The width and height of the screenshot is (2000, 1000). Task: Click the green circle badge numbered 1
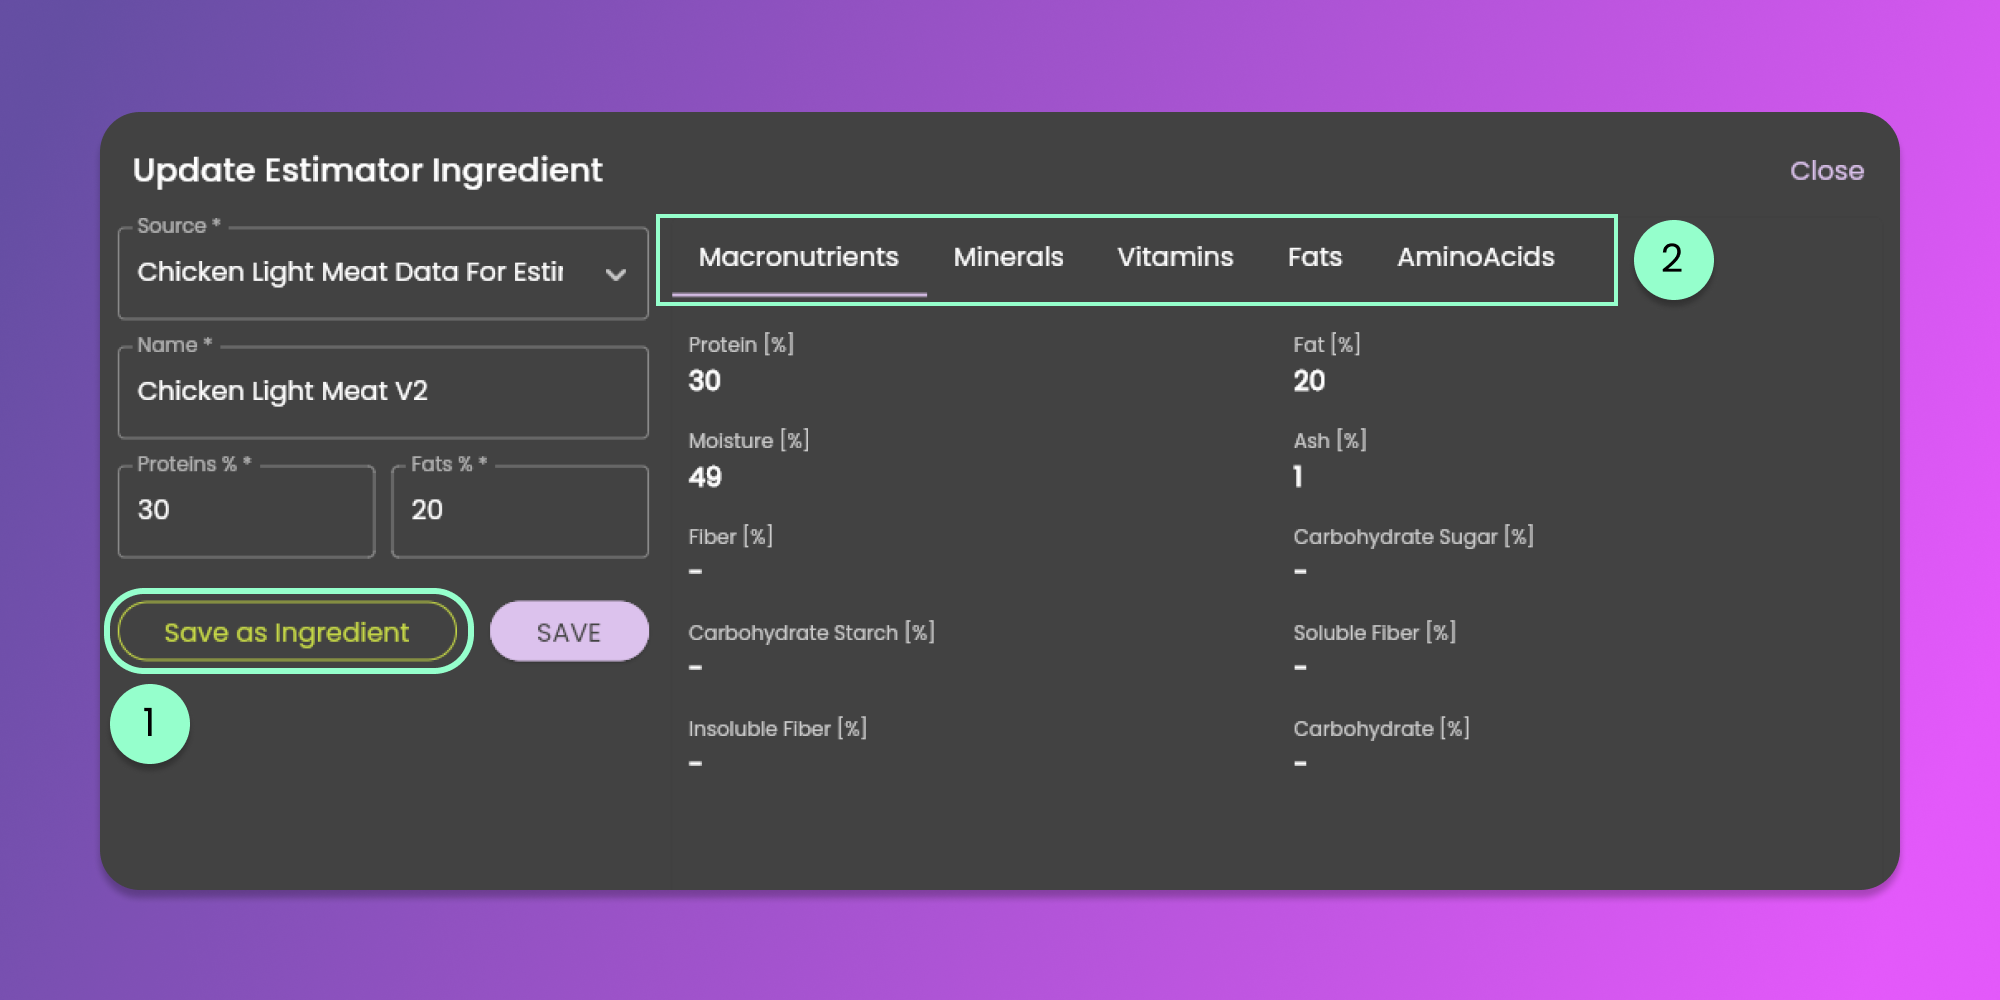[x=150, y=723]
